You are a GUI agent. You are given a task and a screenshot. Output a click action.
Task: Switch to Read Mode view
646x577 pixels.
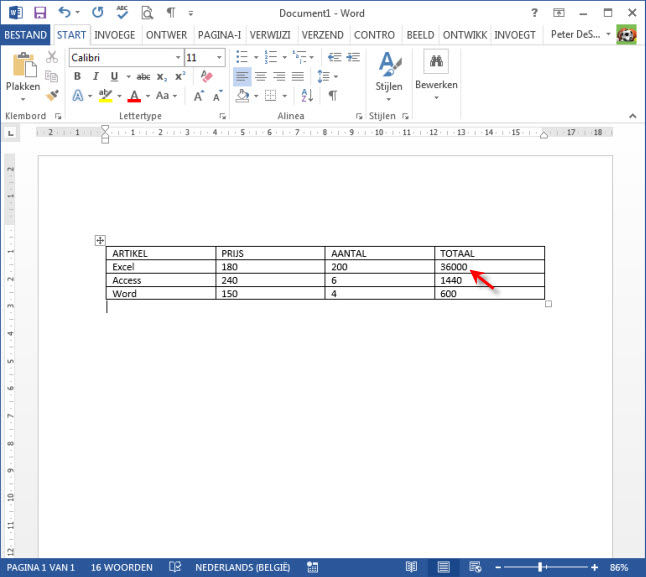(411, 567)
